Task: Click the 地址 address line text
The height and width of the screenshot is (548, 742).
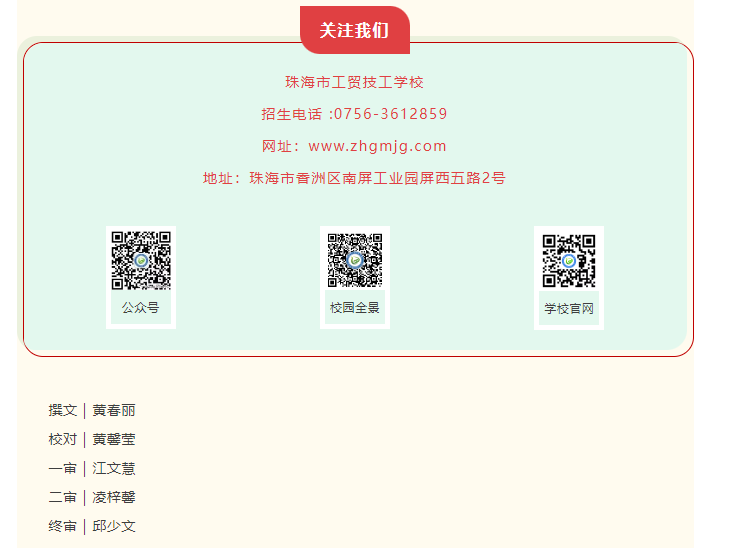Action: pyautogui.click(x=354, y=178)
